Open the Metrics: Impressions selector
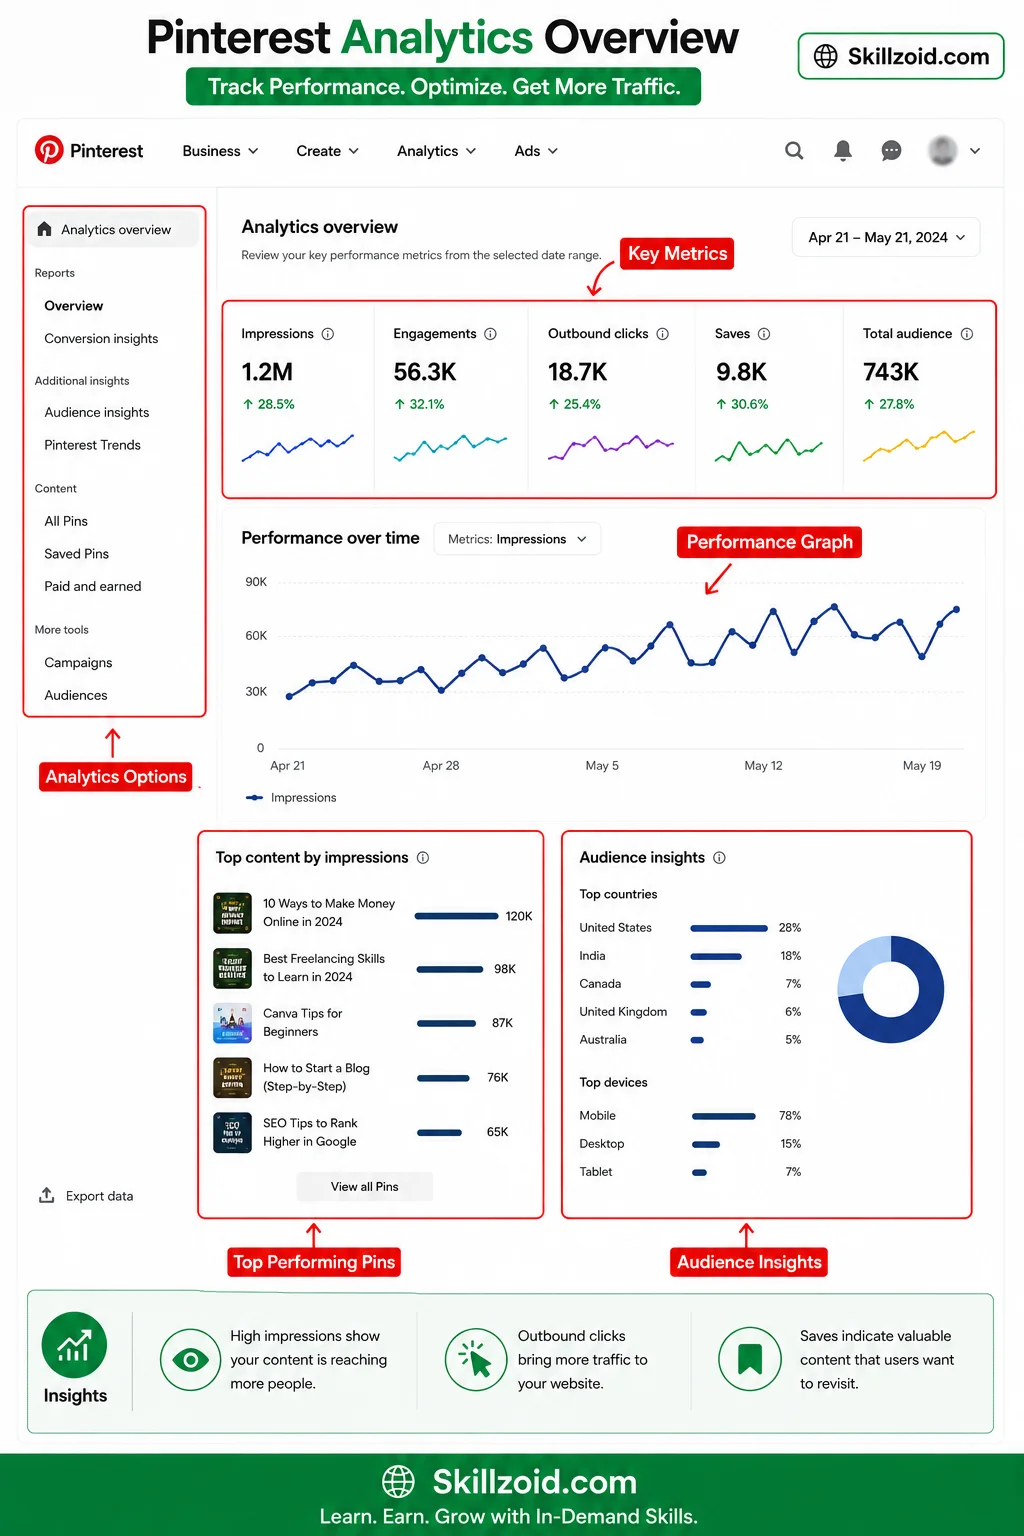1024x1536 pixels. (x=517, y=539)
